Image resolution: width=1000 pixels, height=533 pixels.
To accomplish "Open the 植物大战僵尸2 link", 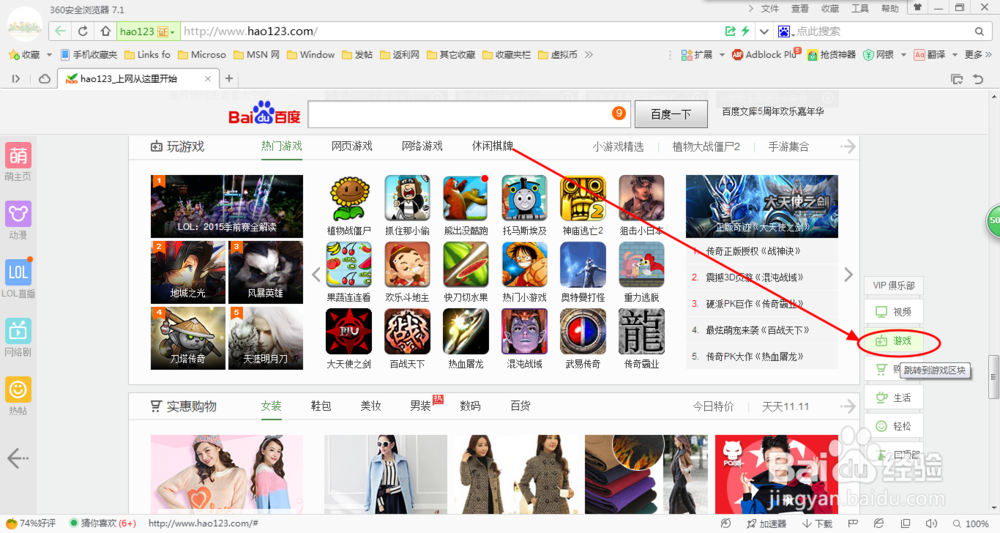I will click(x=706, y=147).
